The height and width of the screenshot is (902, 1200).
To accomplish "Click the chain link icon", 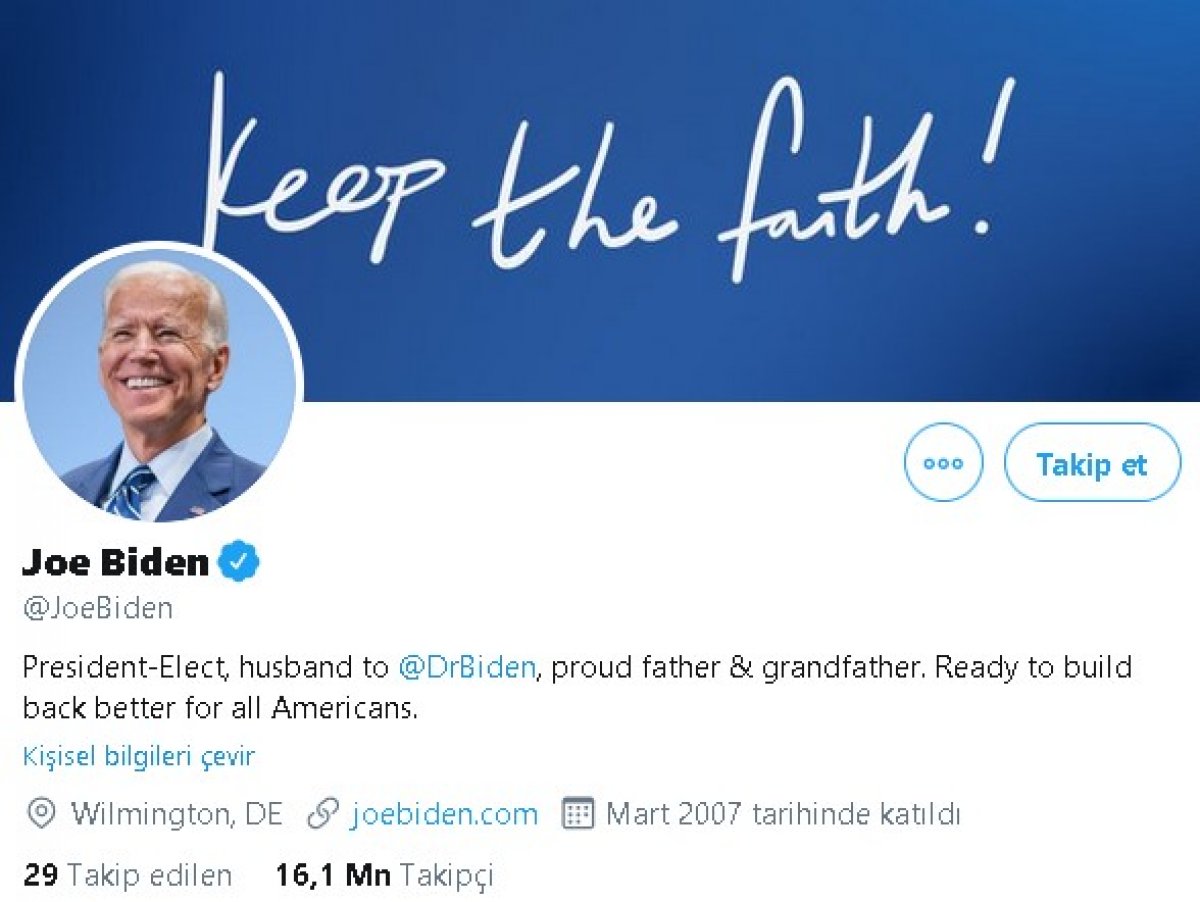I will (323, 814).
